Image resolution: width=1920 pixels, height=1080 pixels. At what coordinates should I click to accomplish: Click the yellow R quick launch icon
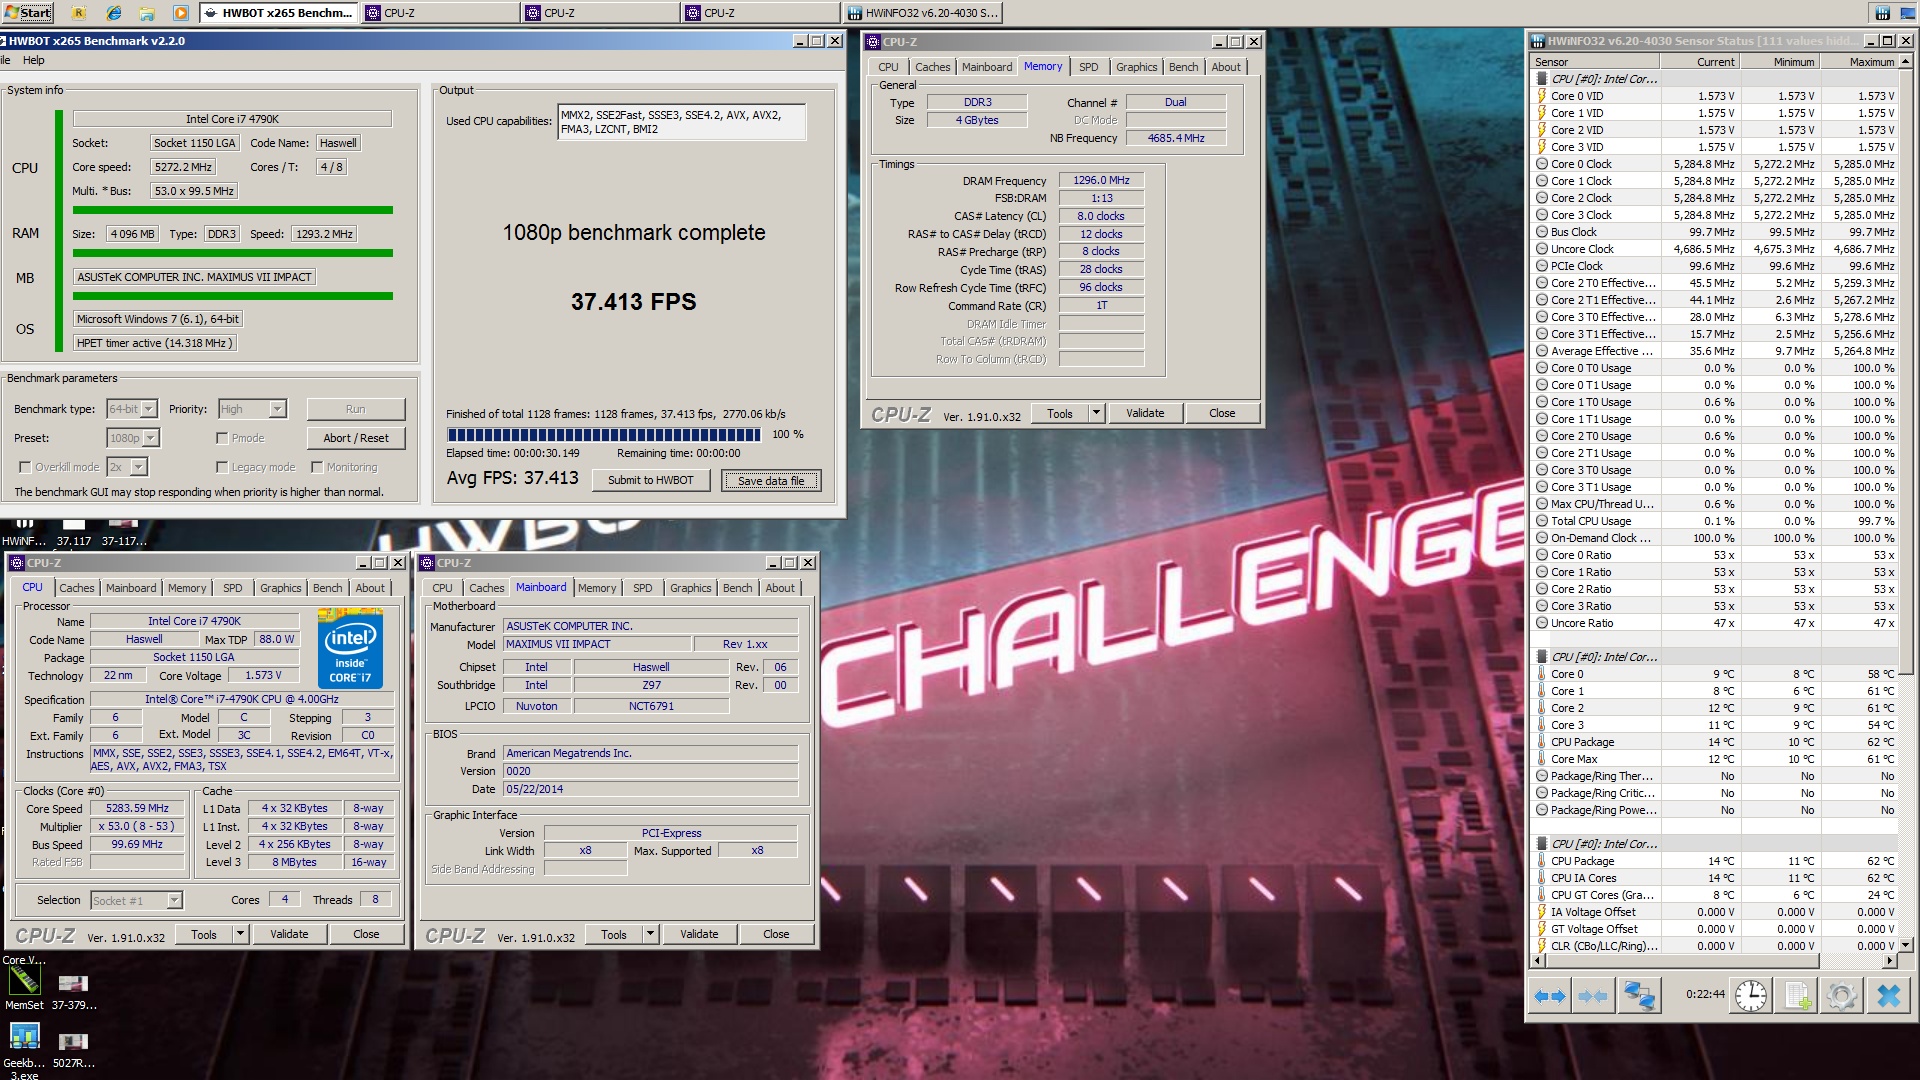[x=79, y=13]
